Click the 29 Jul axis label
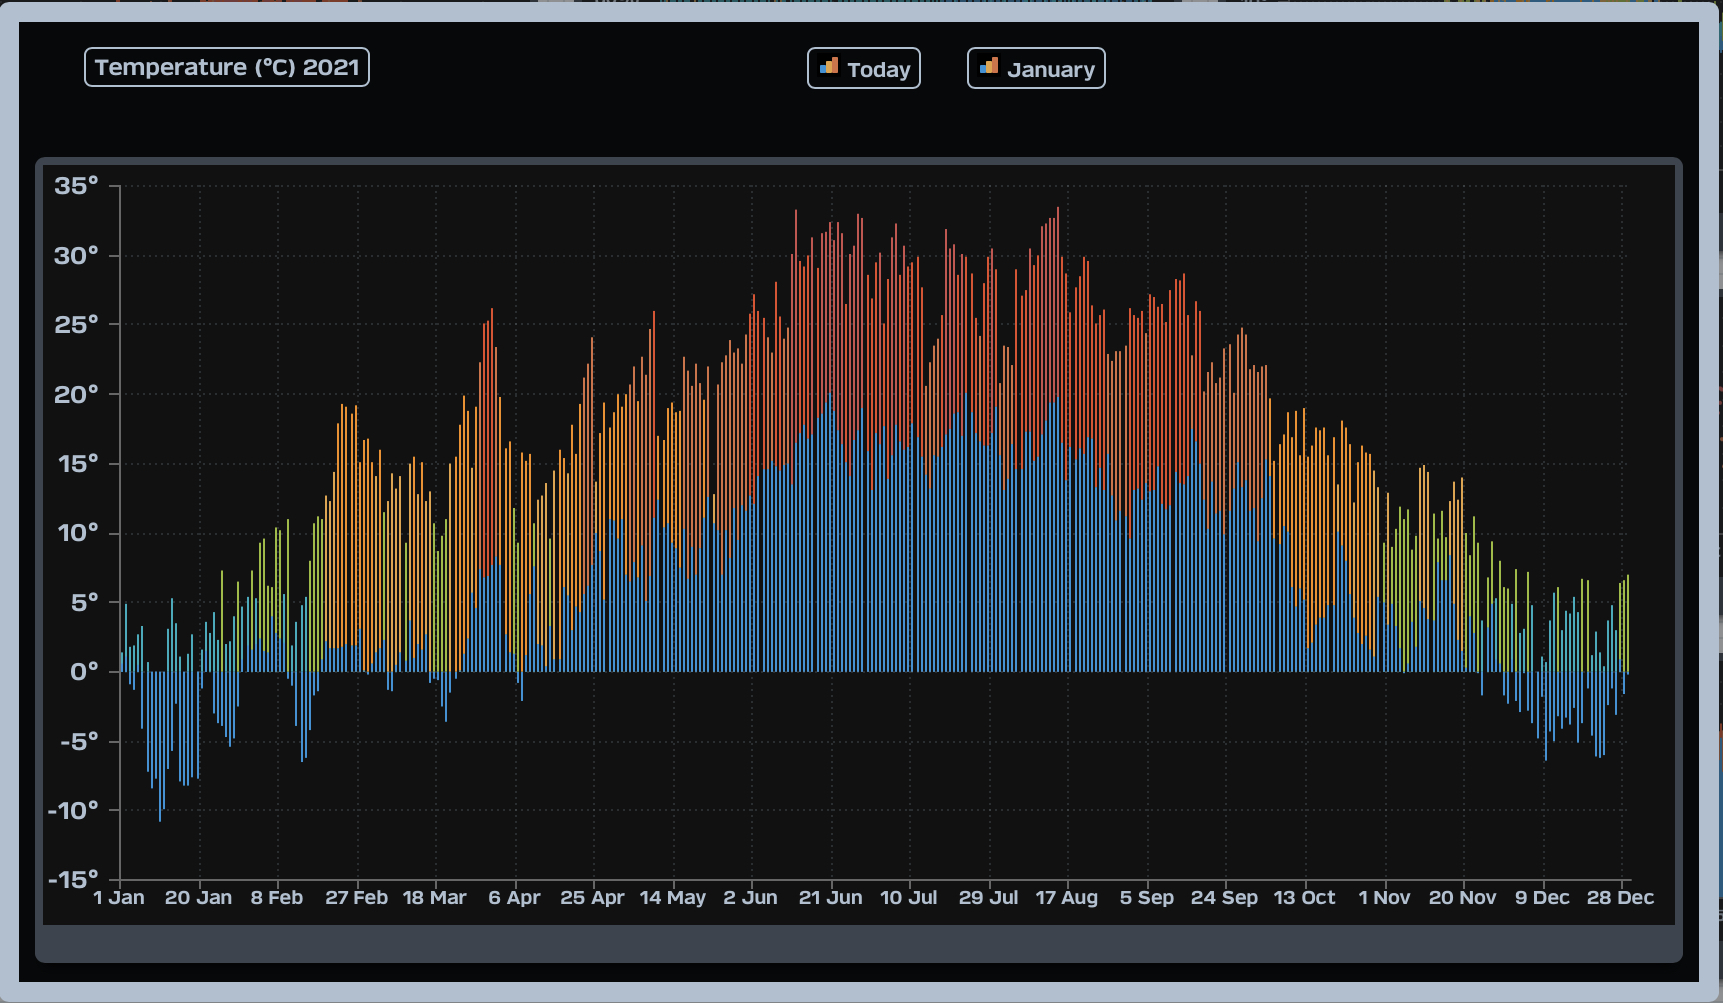Viewport: 1723px width, 1003px height. (989, 897)
